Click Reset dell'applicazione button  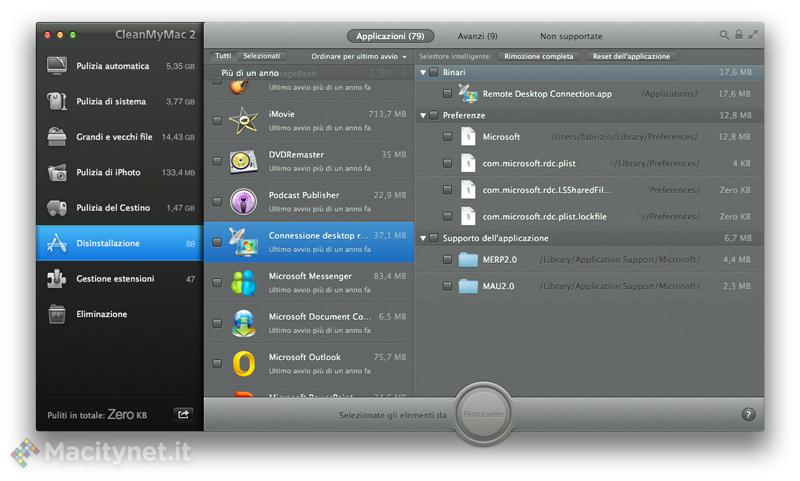(x=631, y=57)
